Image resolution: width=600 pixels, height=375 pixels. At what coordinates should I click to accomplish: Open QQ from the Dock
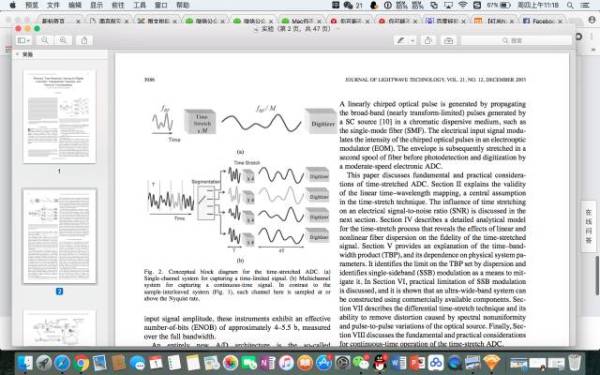(x=380, y=362)
